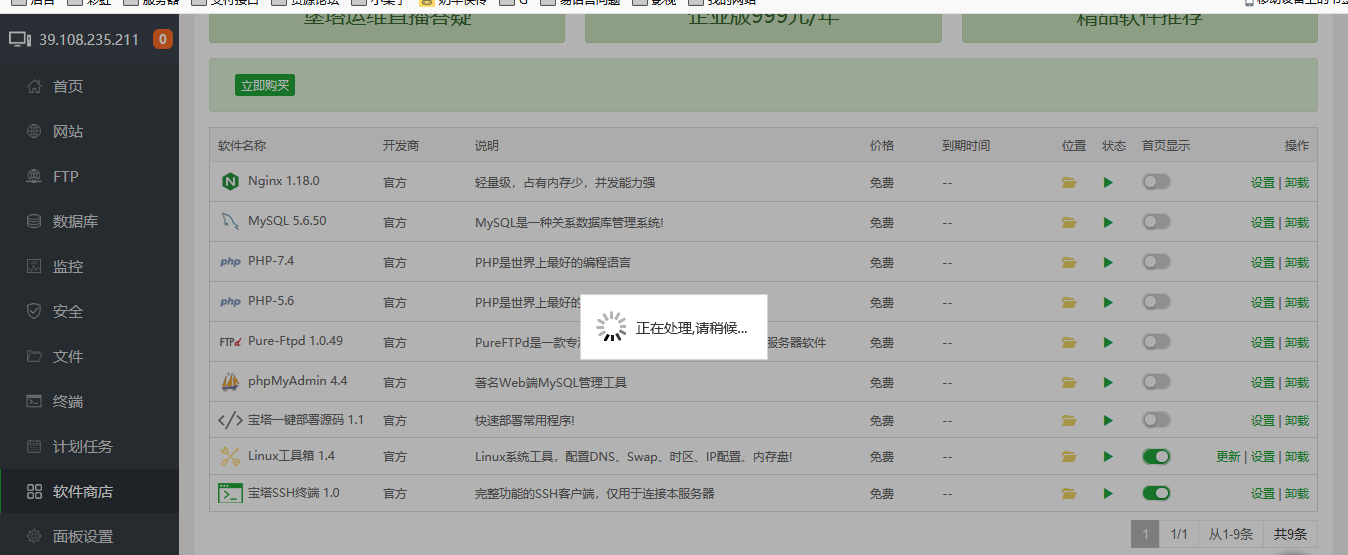Image resolution: width=1348 pixels, height=555 pixels.
Task: Open 设置 for PHP-7.4
Action: point(1263,263)
